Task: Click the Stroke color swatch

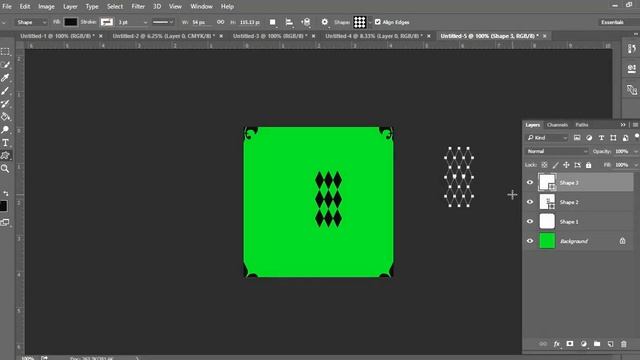Action: (x=107, y=22)
